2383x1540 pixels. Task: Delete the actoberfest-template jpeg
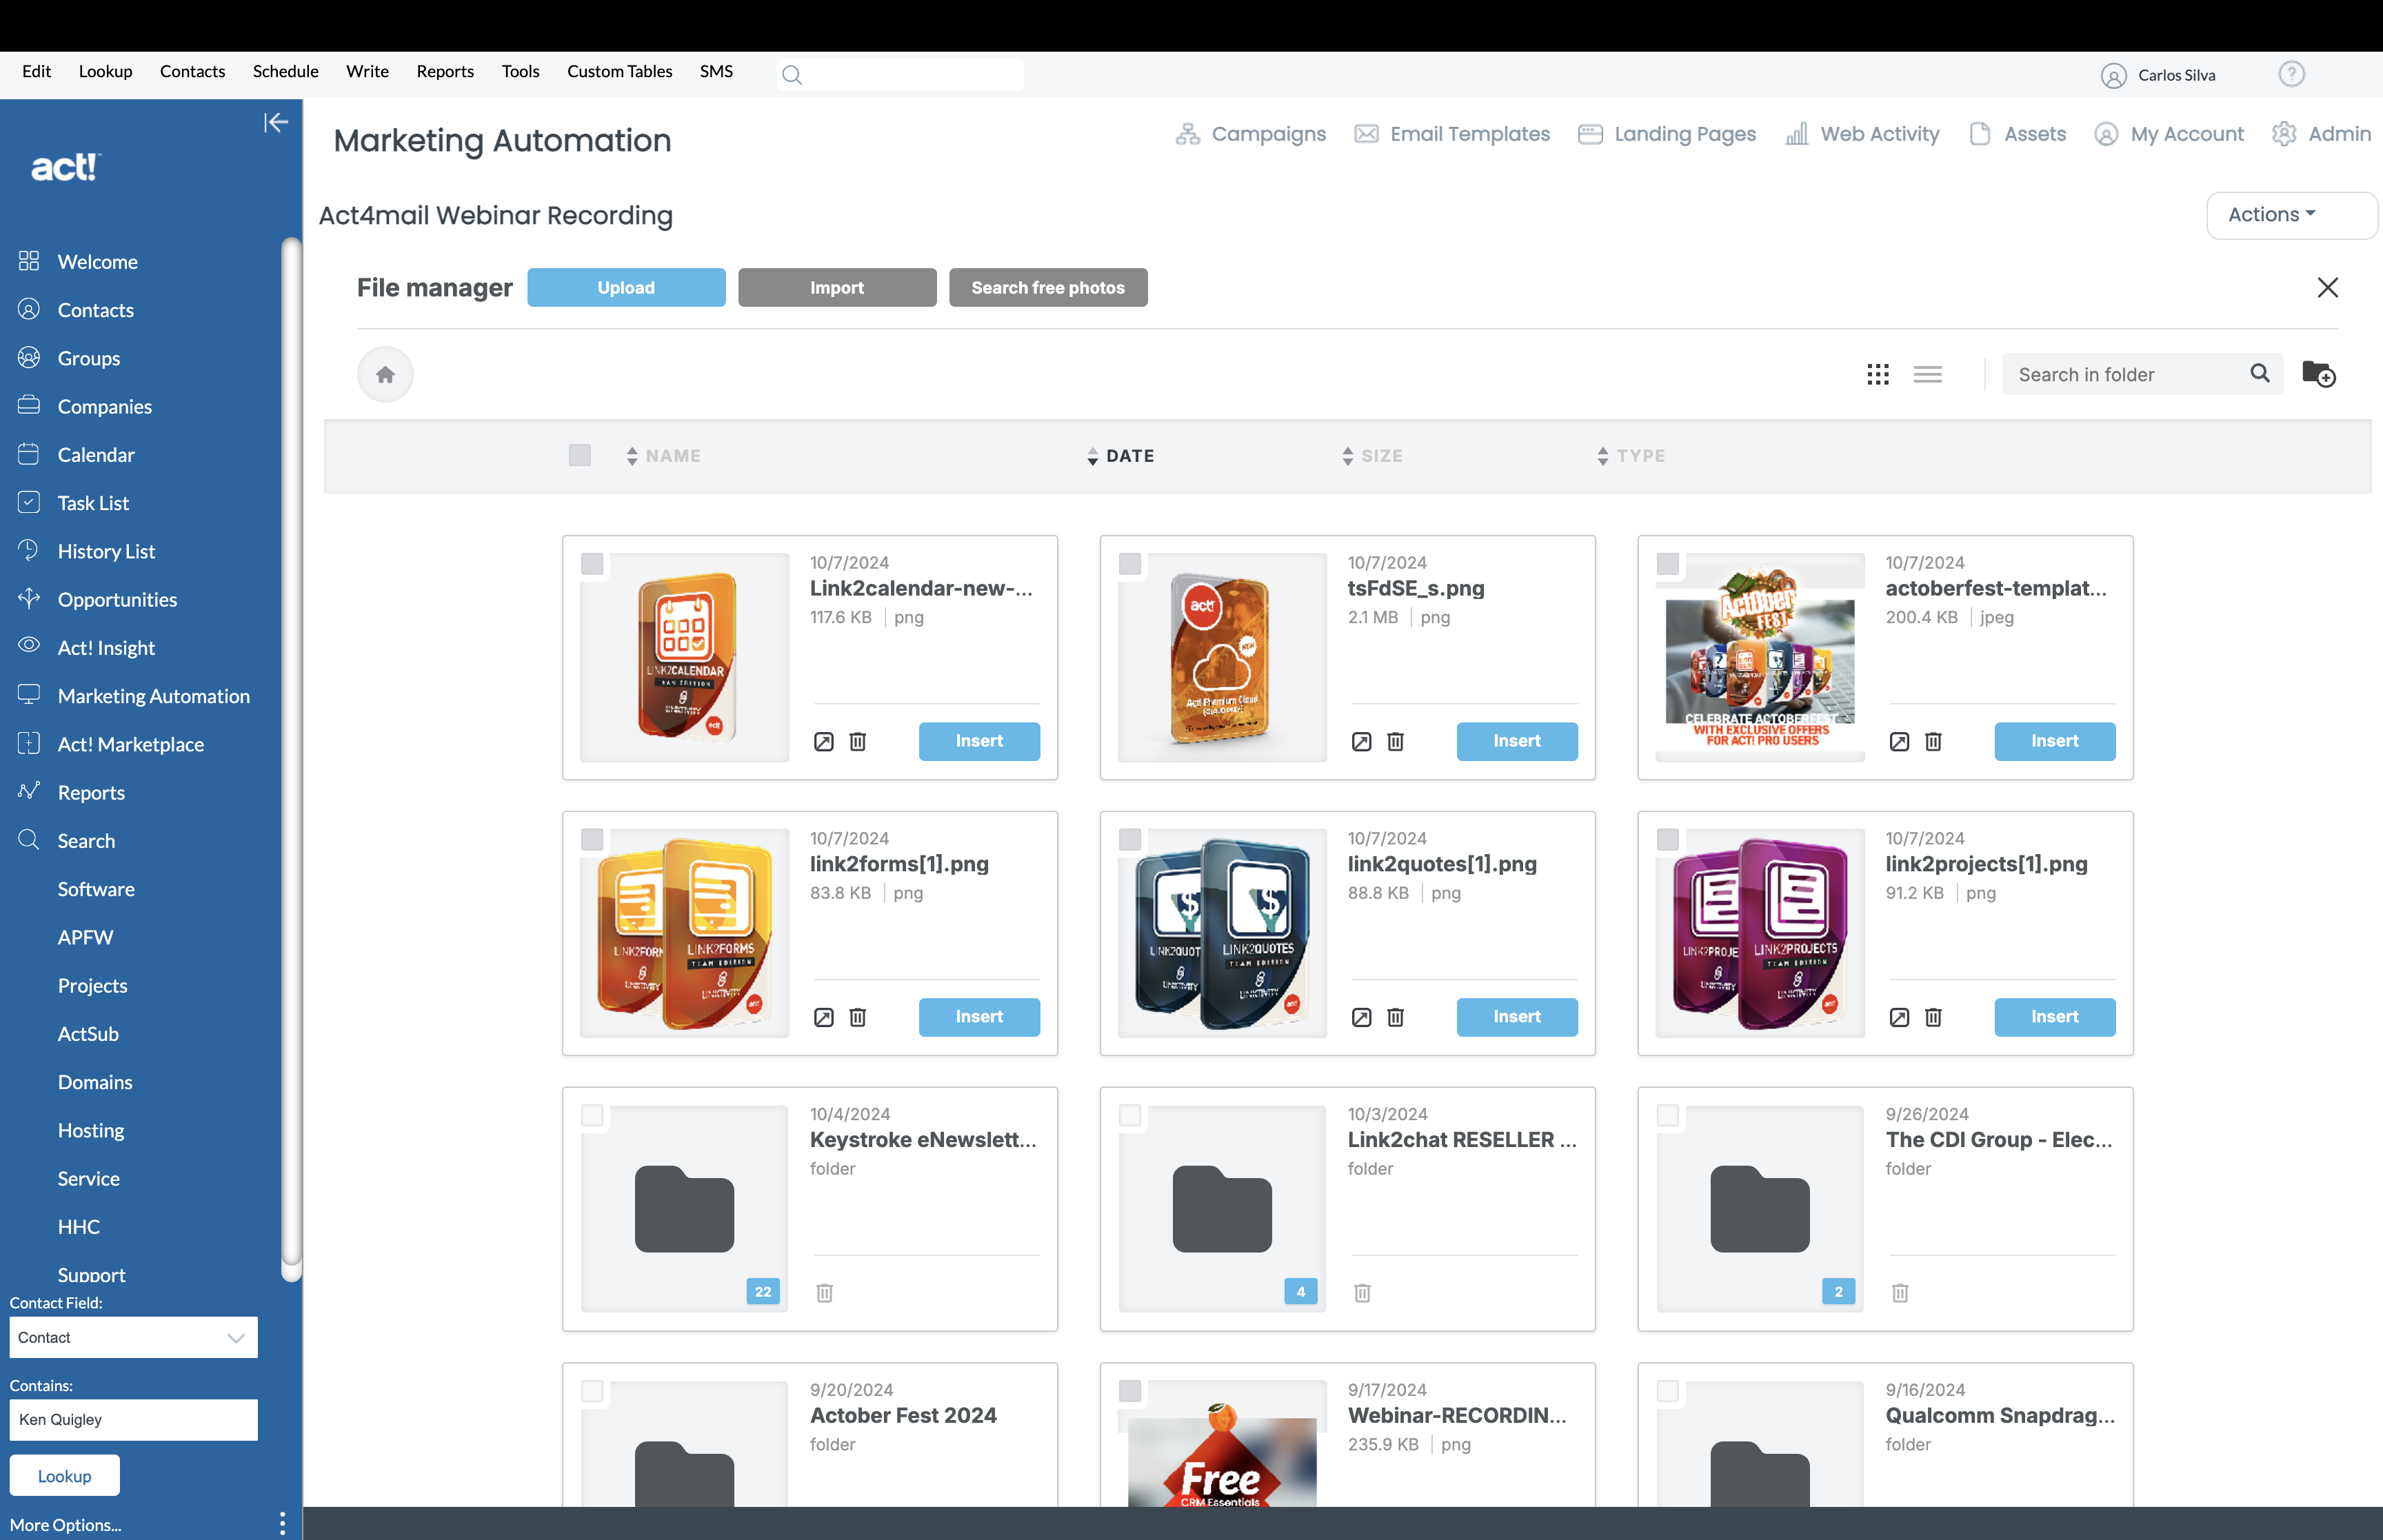[x=1933, y=741]
